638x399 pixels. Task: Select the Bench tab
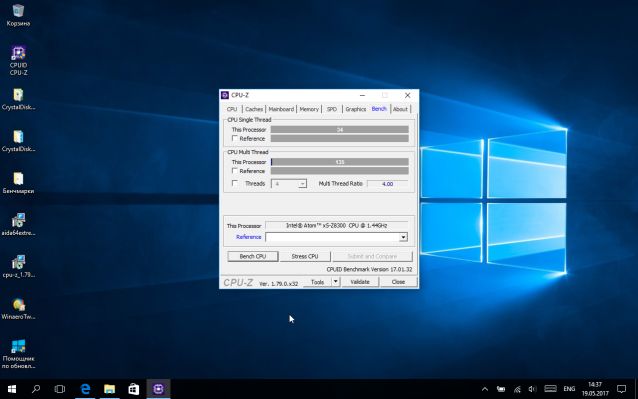(x=379, y=109)
